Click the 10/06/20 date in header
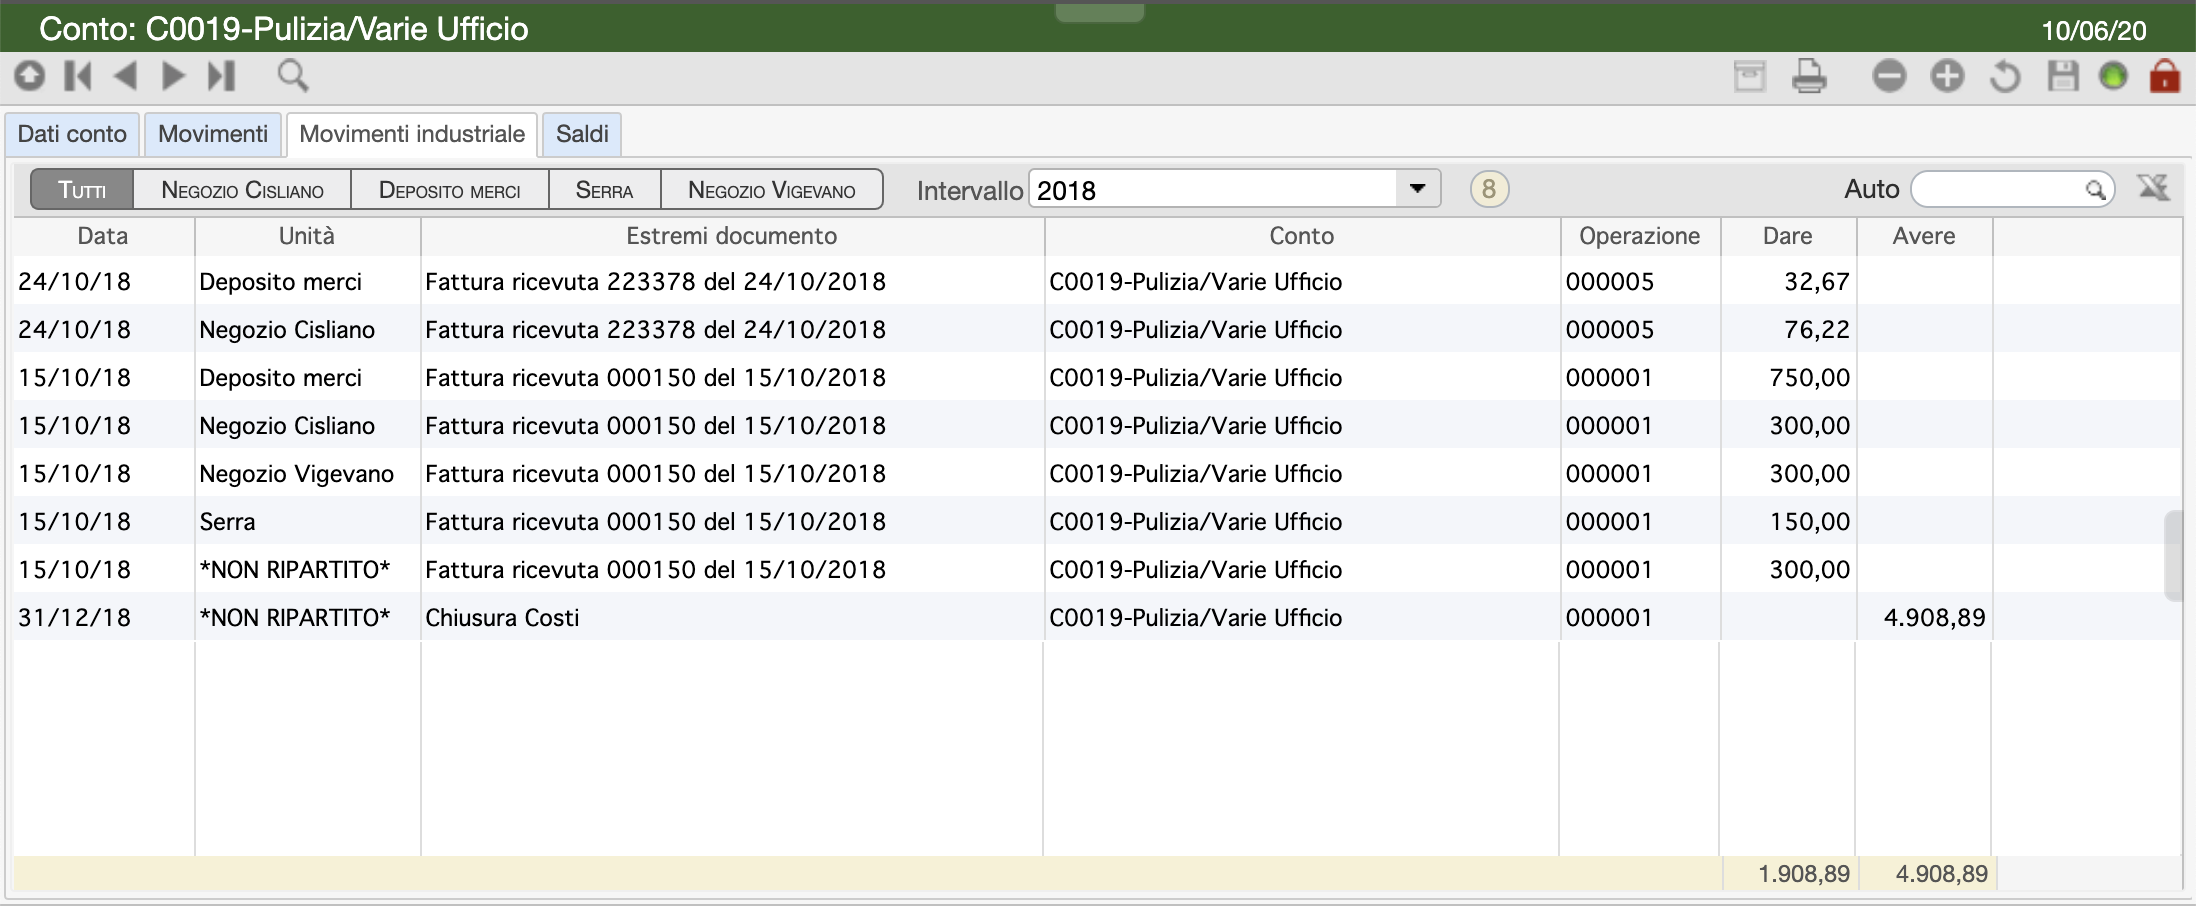Image resolution: width=2196 pixels, height=906 pixels. pyautogui.click(x=2094, y=31)
